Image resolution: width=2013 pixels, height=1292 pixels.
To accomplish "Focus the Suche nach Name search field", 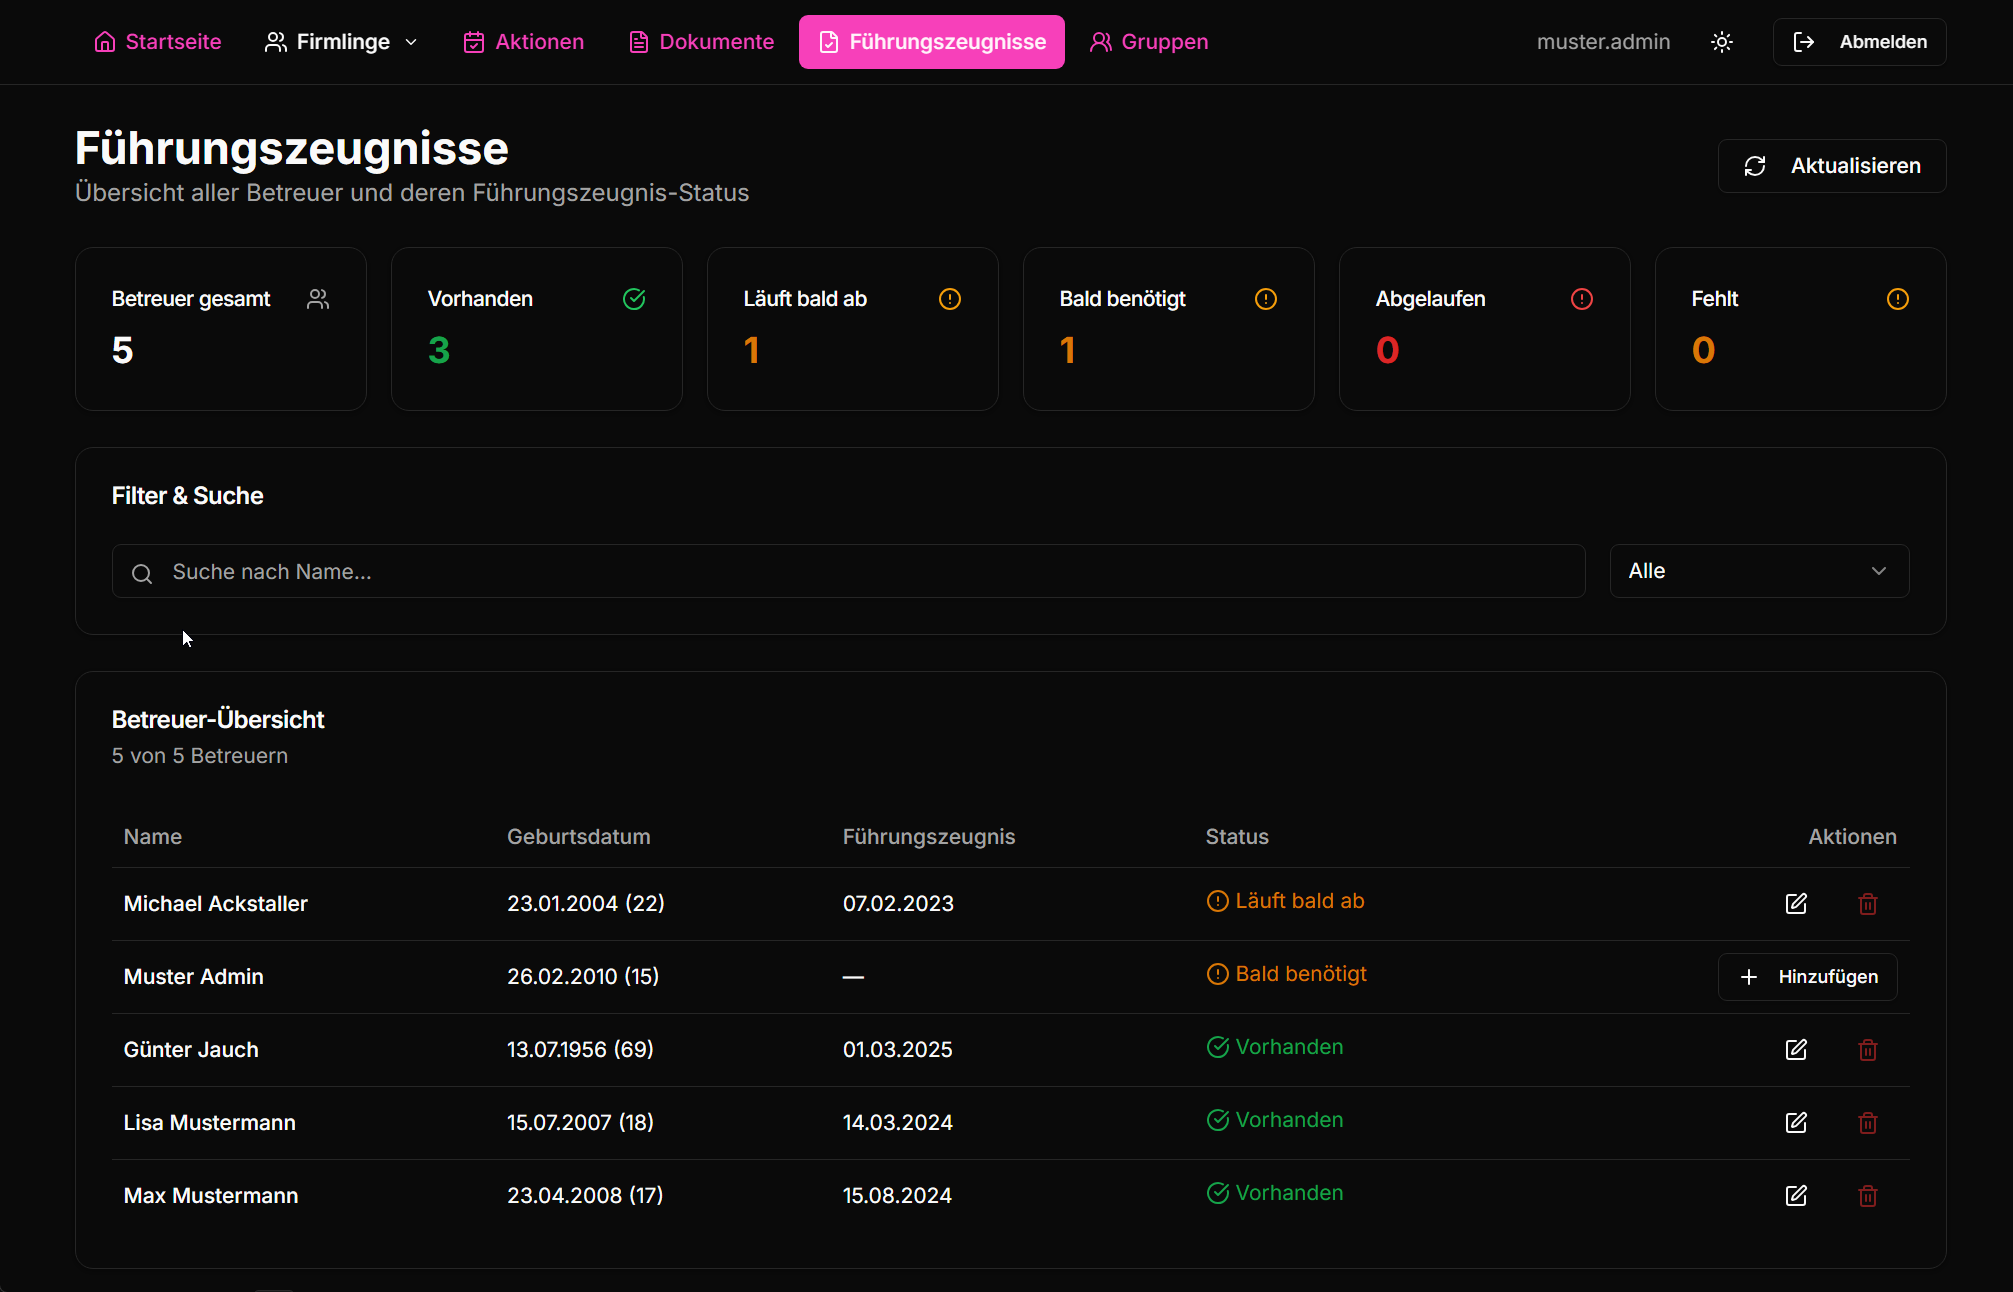I will coord(848,571).
